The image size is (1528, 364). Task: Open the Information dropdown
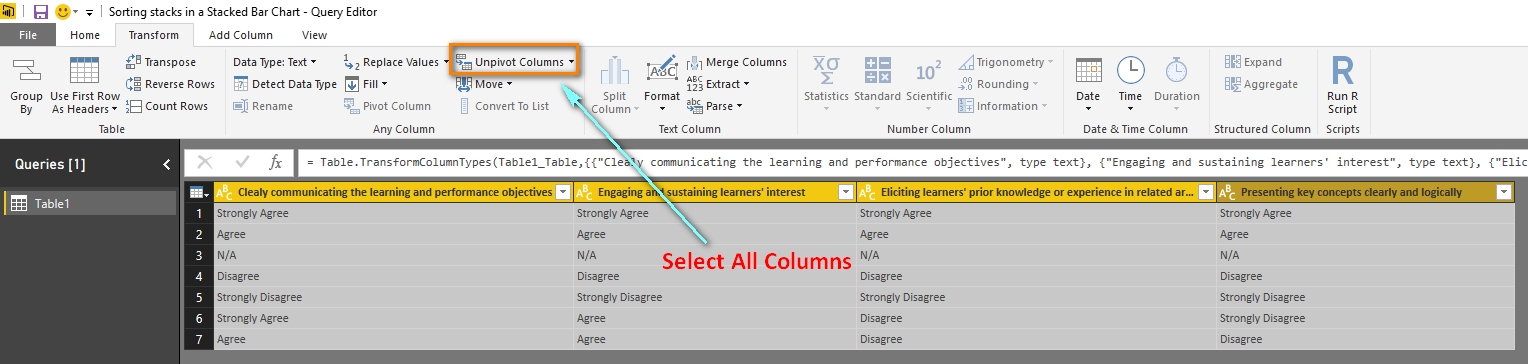tap(1003, 106)
